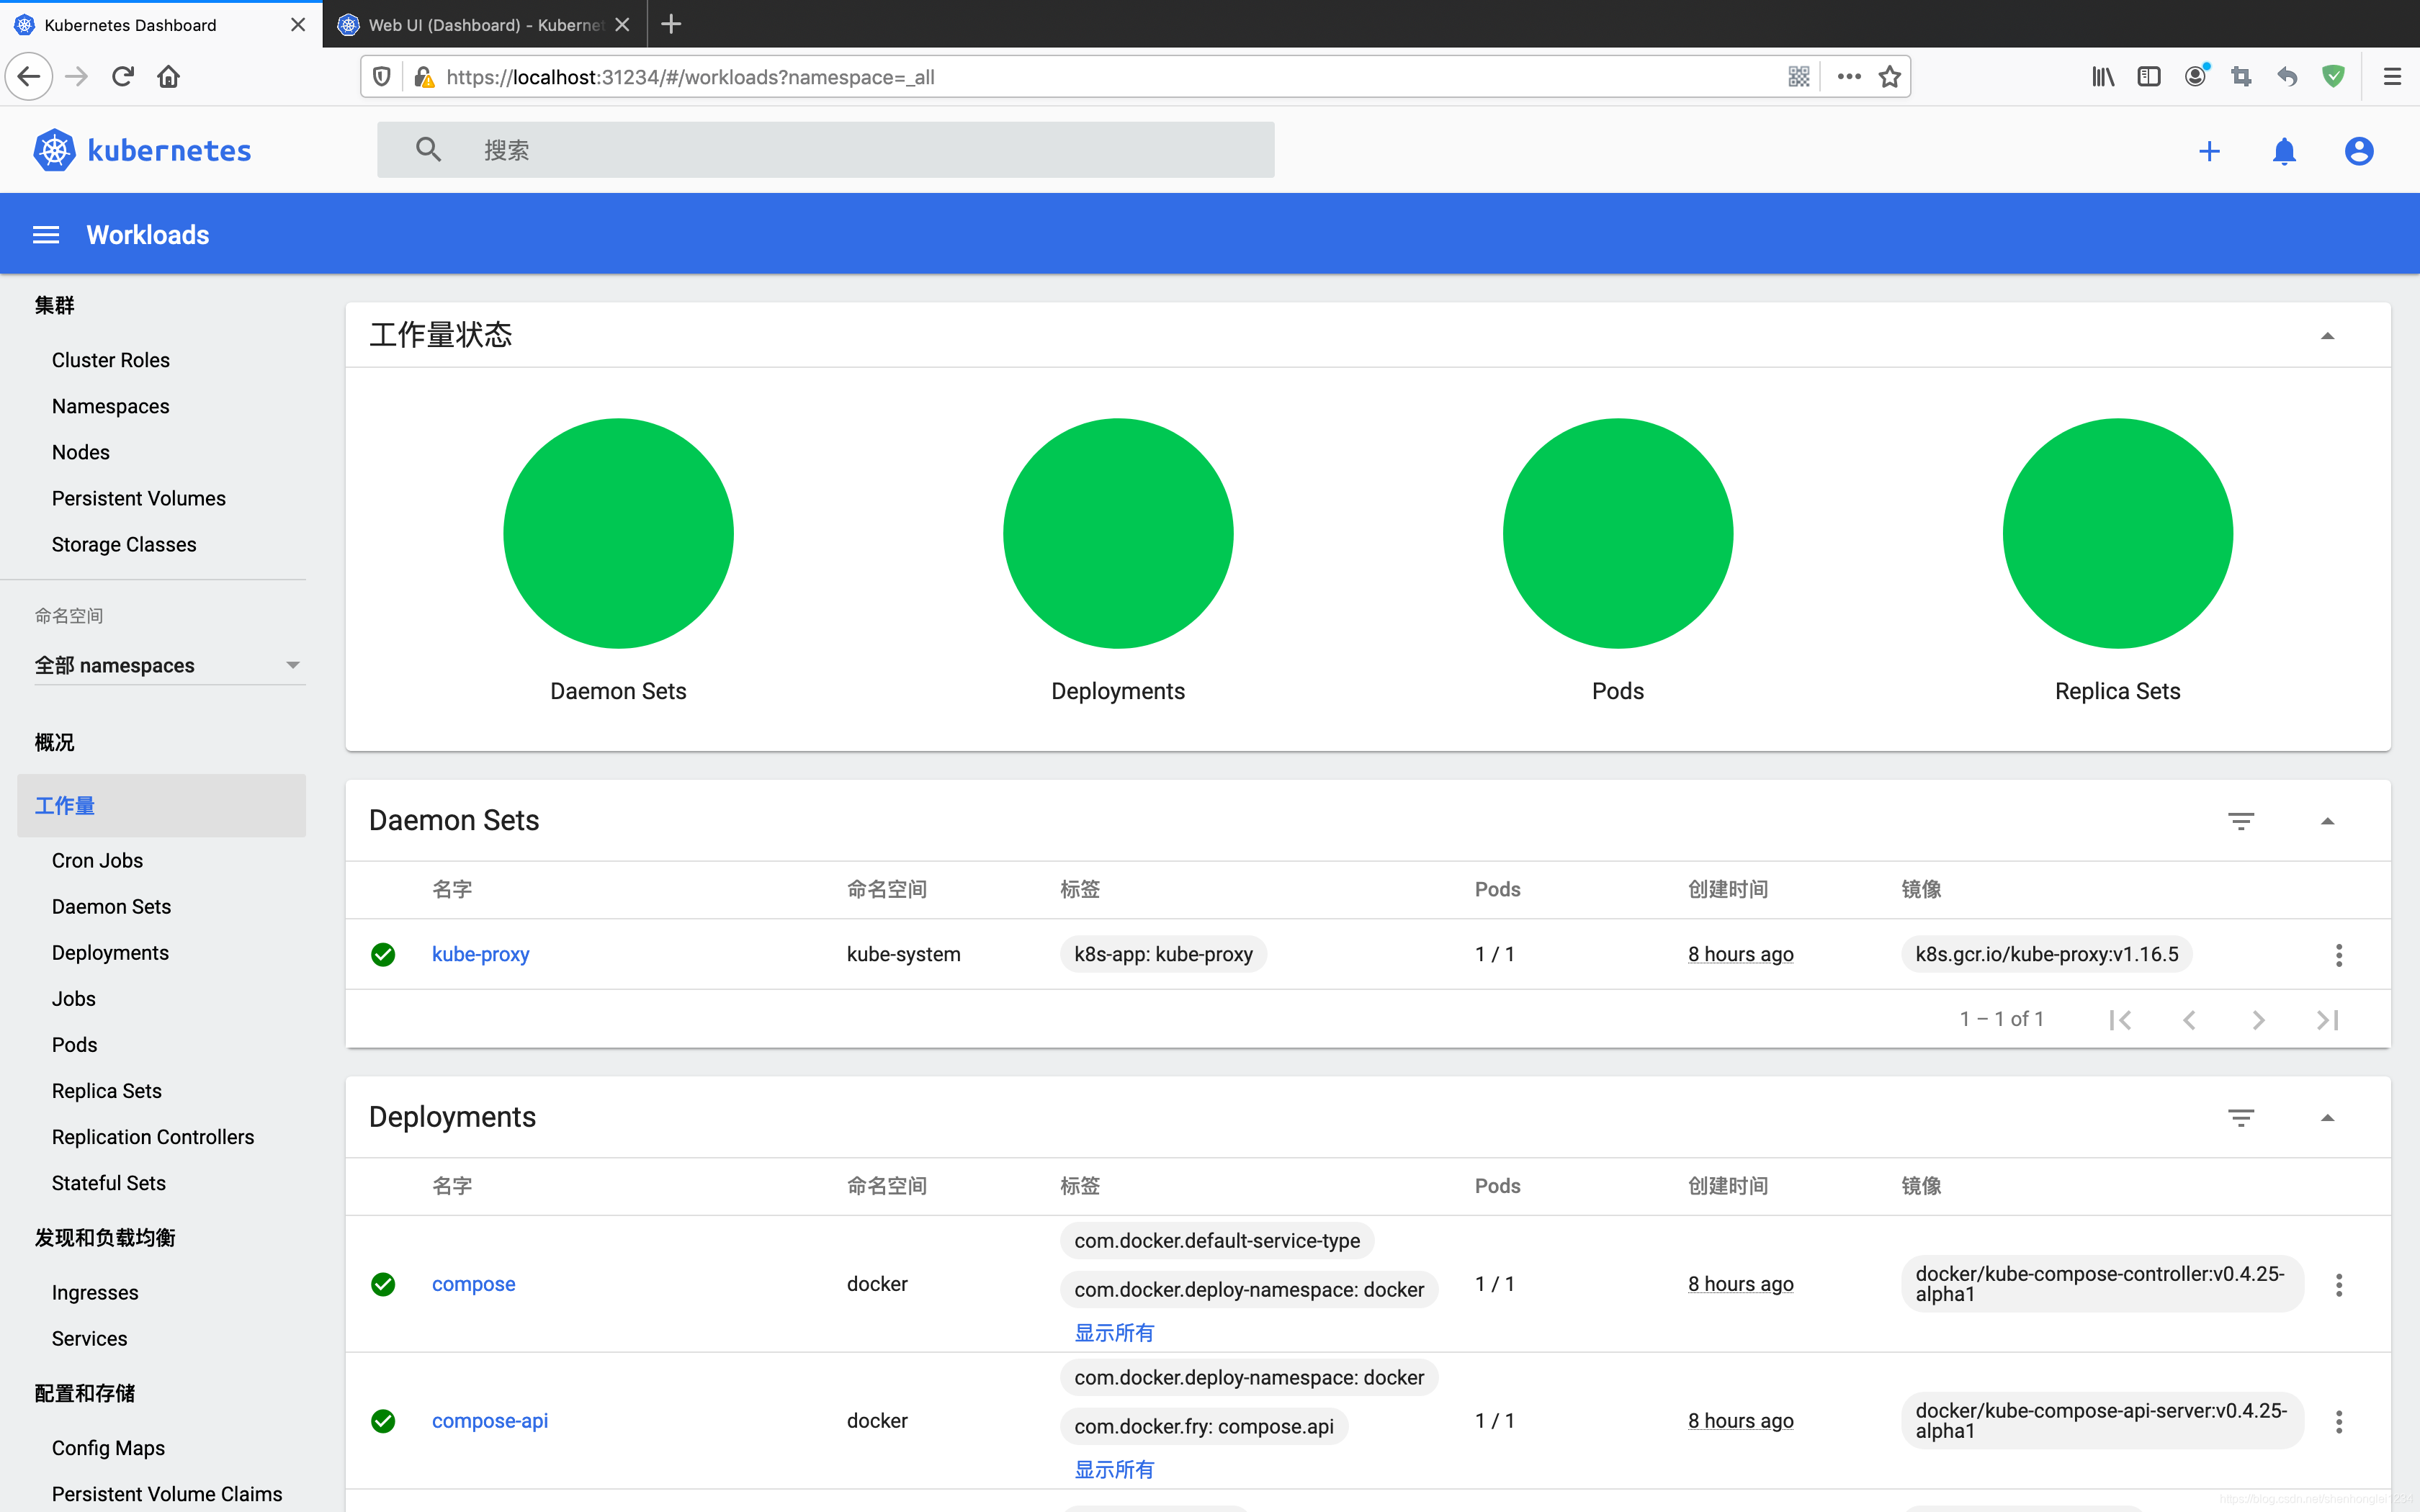The height and width of the screenshot is (1512, 2420).
Task: Click the green Pods status circle
Action: pos(1617,533)
